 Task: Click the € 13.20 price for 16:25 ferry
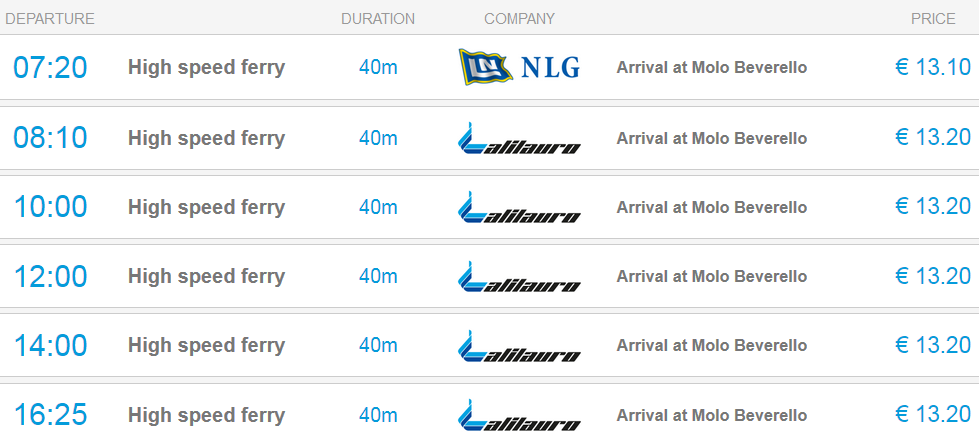933,415
